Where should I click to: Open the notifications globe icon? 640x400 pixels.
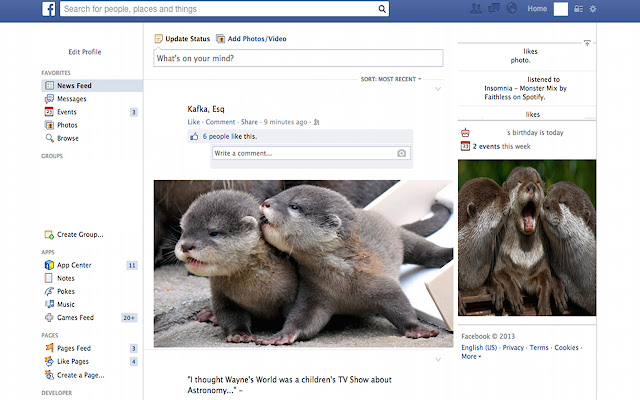click(511, 9)
